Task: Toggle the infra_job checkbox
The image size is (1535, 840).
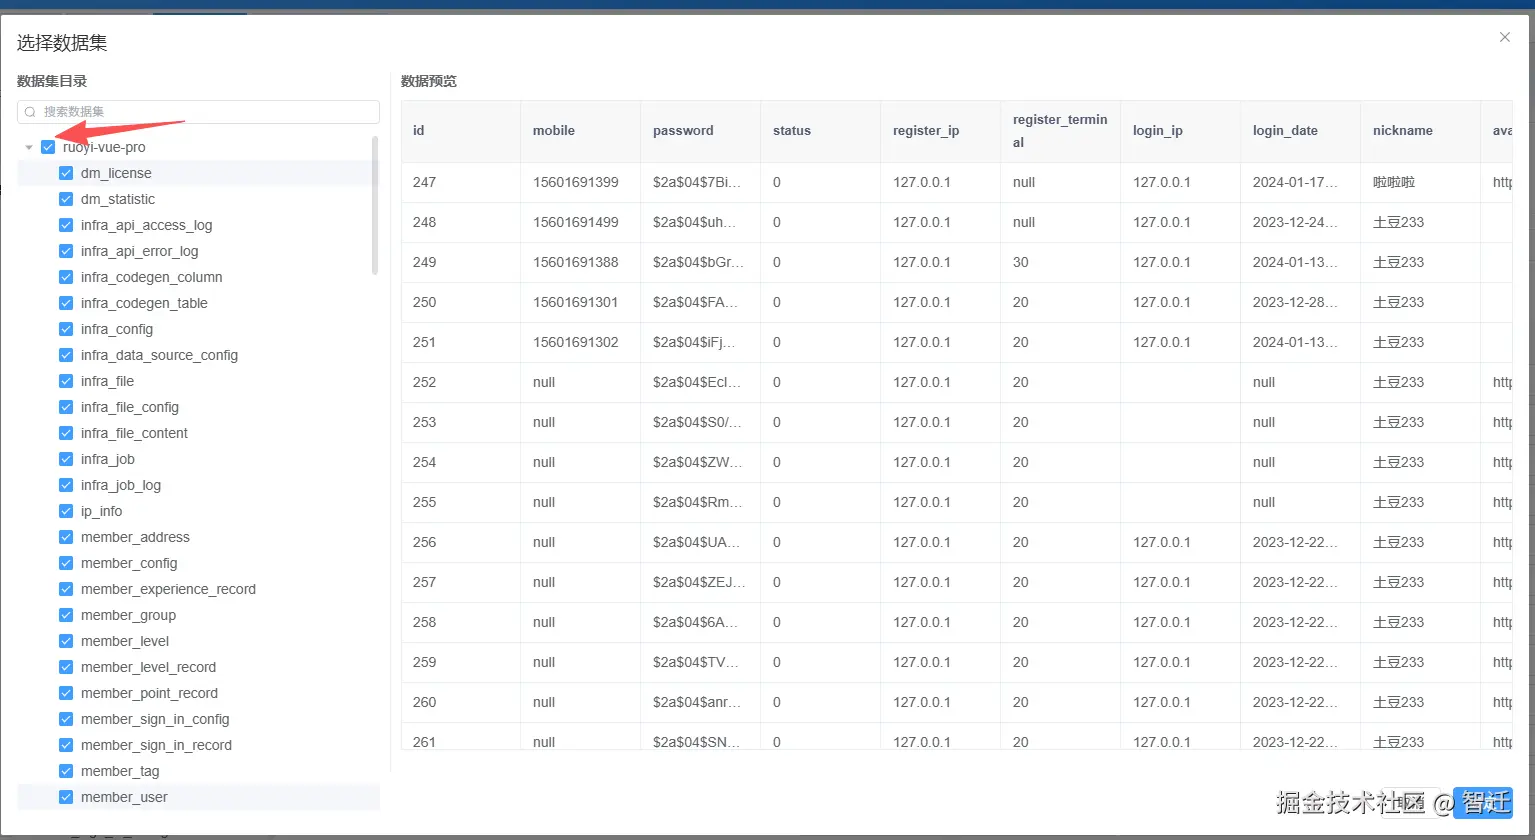Action: click(66, 459)
